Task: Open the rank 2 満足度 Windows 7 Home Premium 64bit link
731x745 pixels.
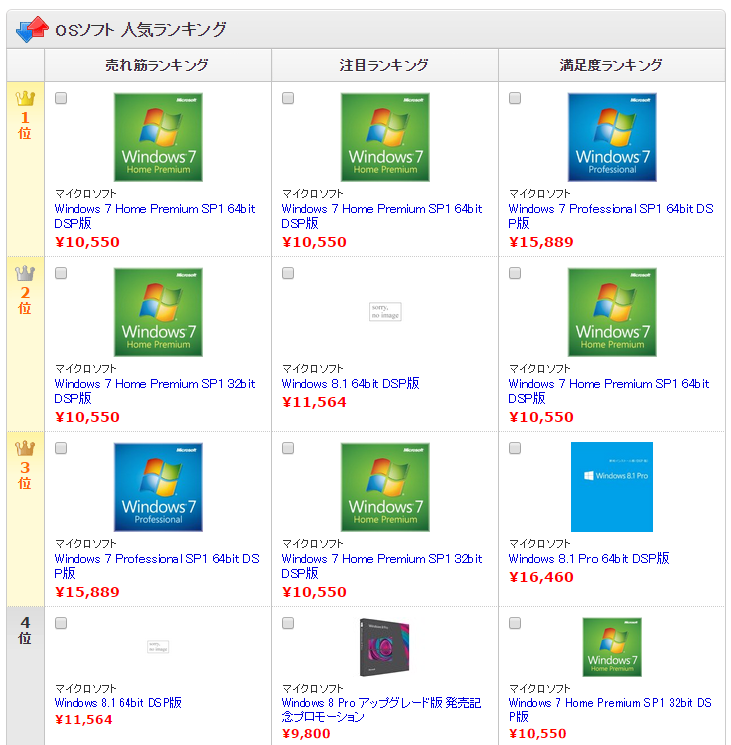Action: pyautogui.click(x=609, y=391)
